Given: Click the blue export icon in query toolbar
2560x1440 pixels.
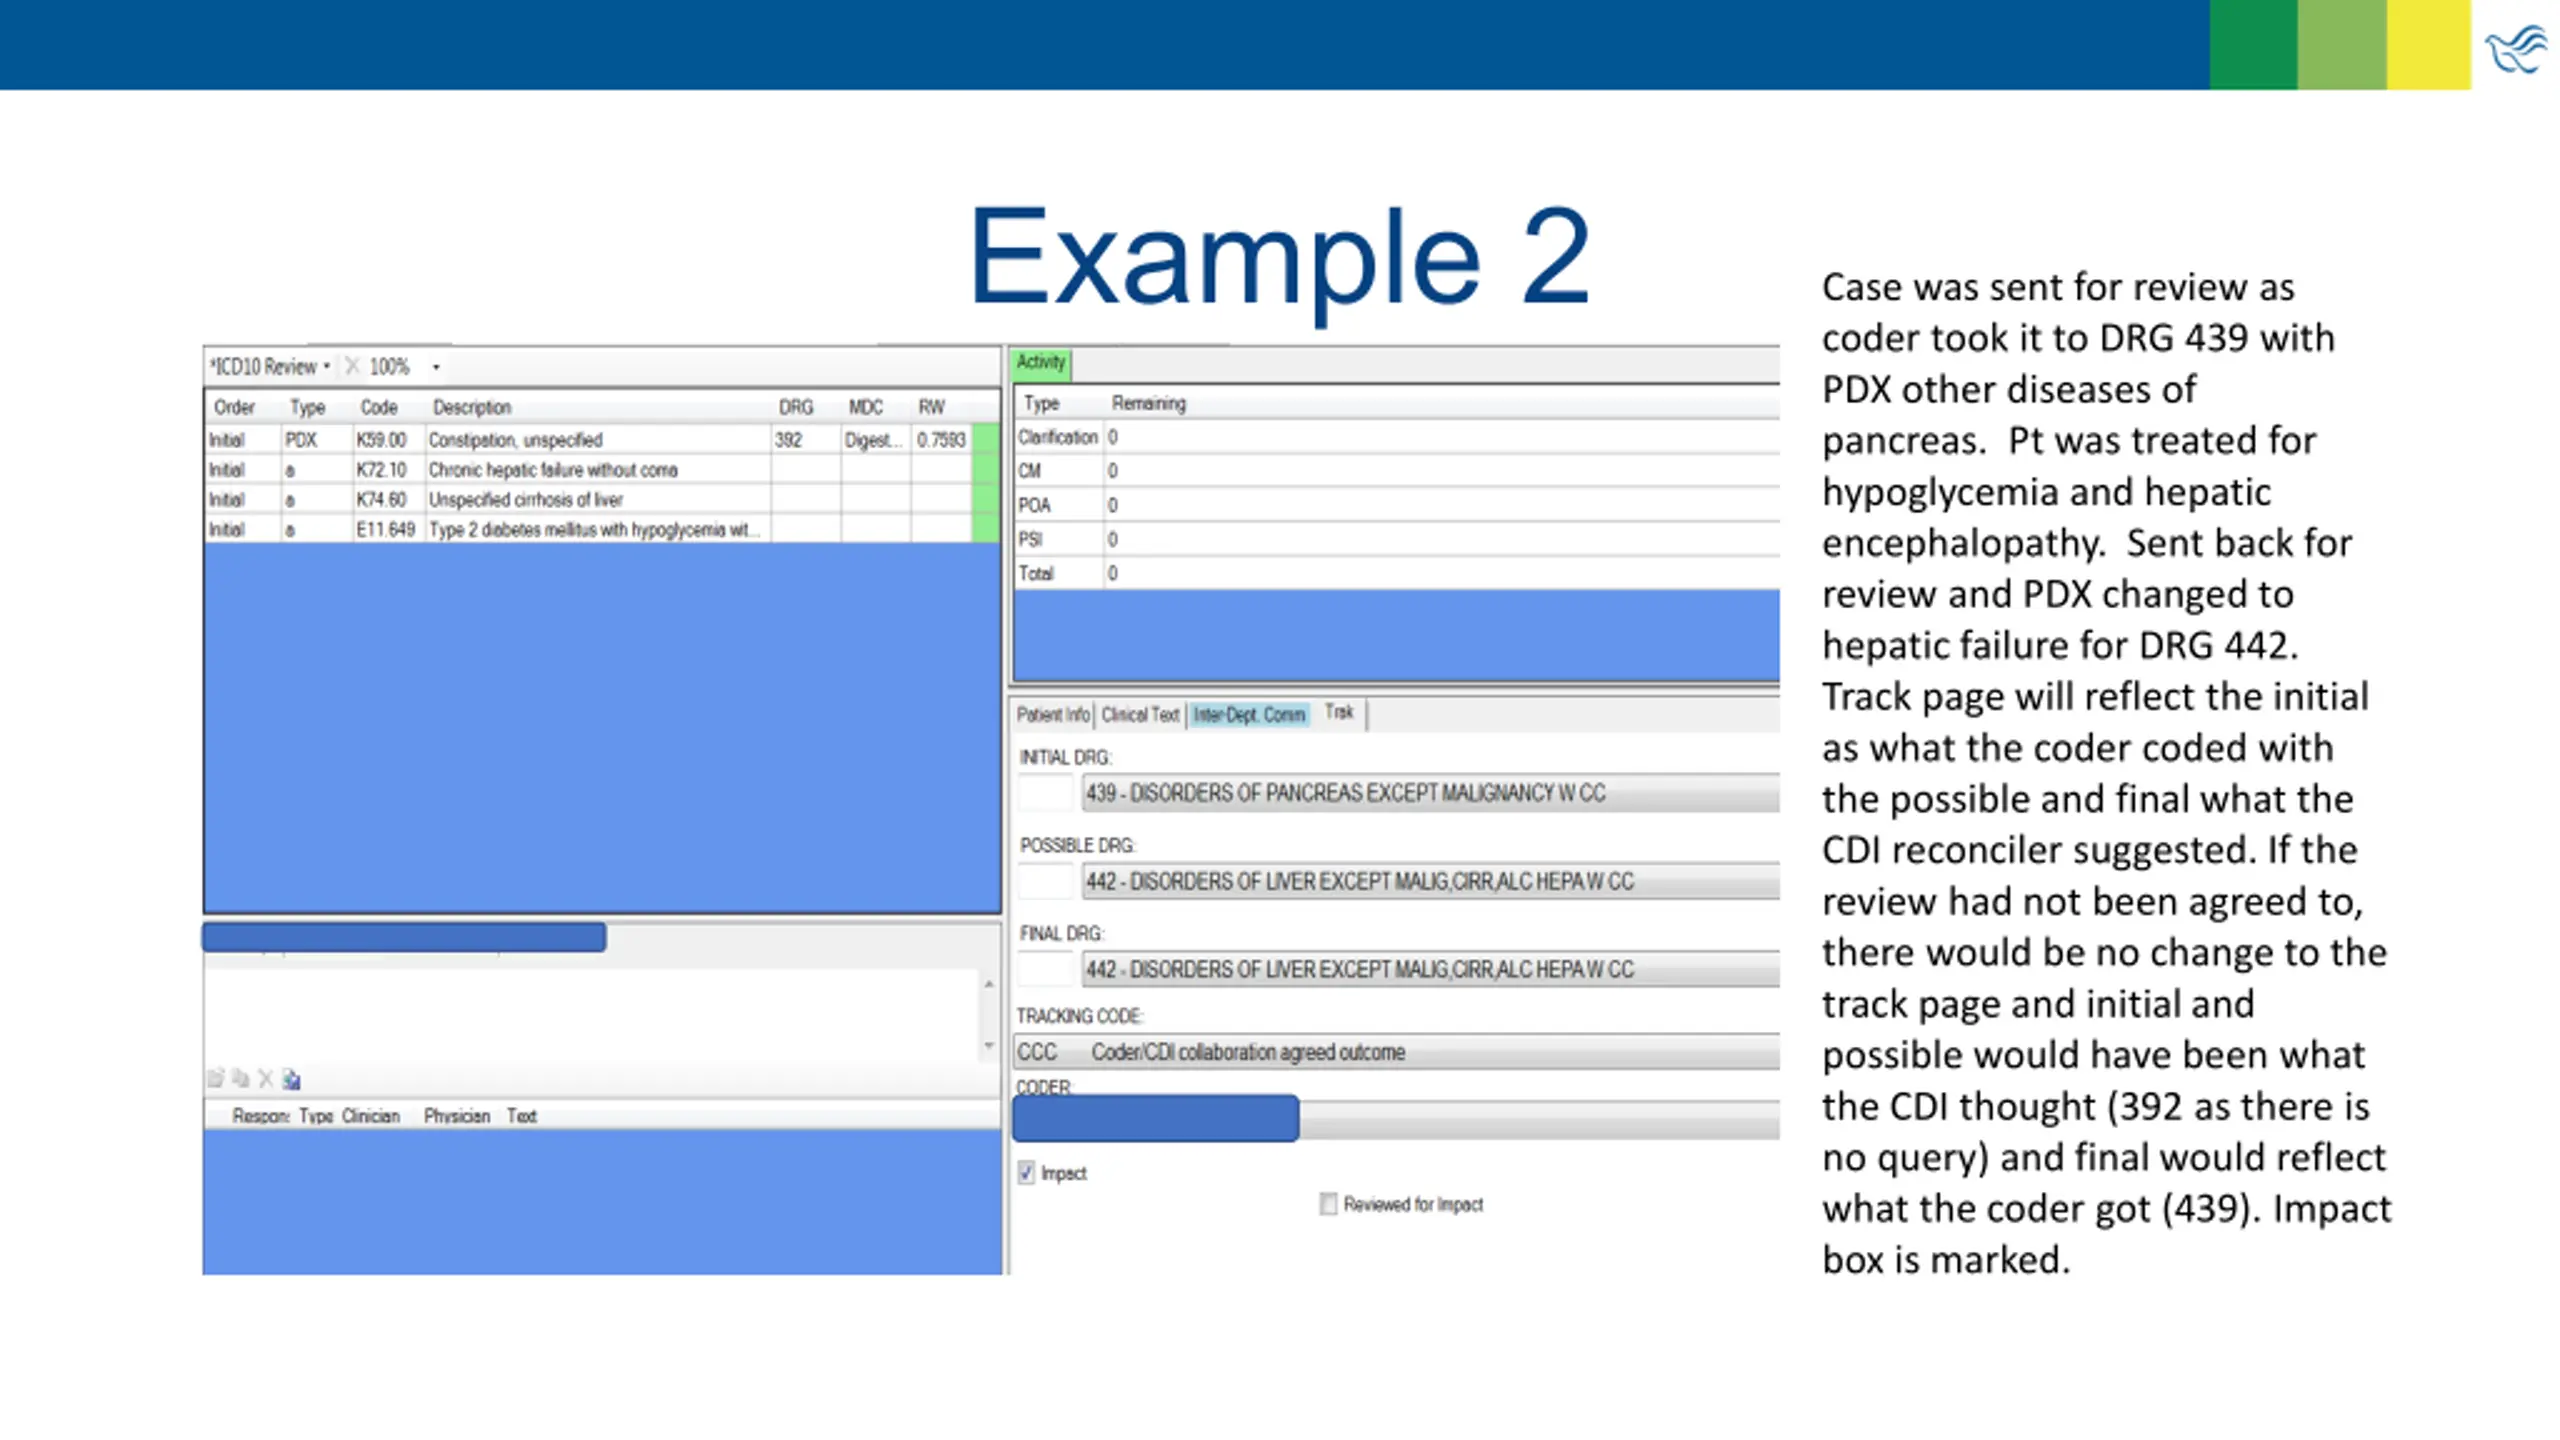Looking at the screenshot, I should pos(291,1079).
